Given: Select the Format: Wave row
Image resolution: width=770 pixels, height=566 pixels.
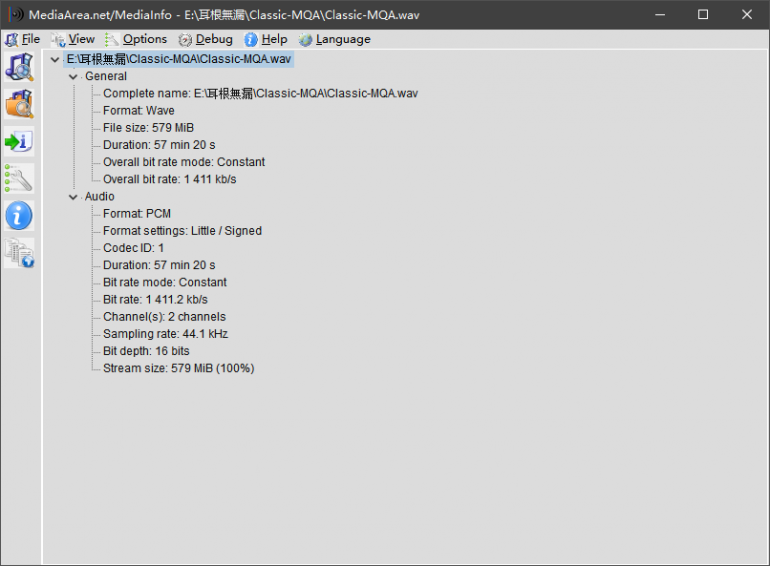Looking at the screenshot, I should click(x=138, y=110).
